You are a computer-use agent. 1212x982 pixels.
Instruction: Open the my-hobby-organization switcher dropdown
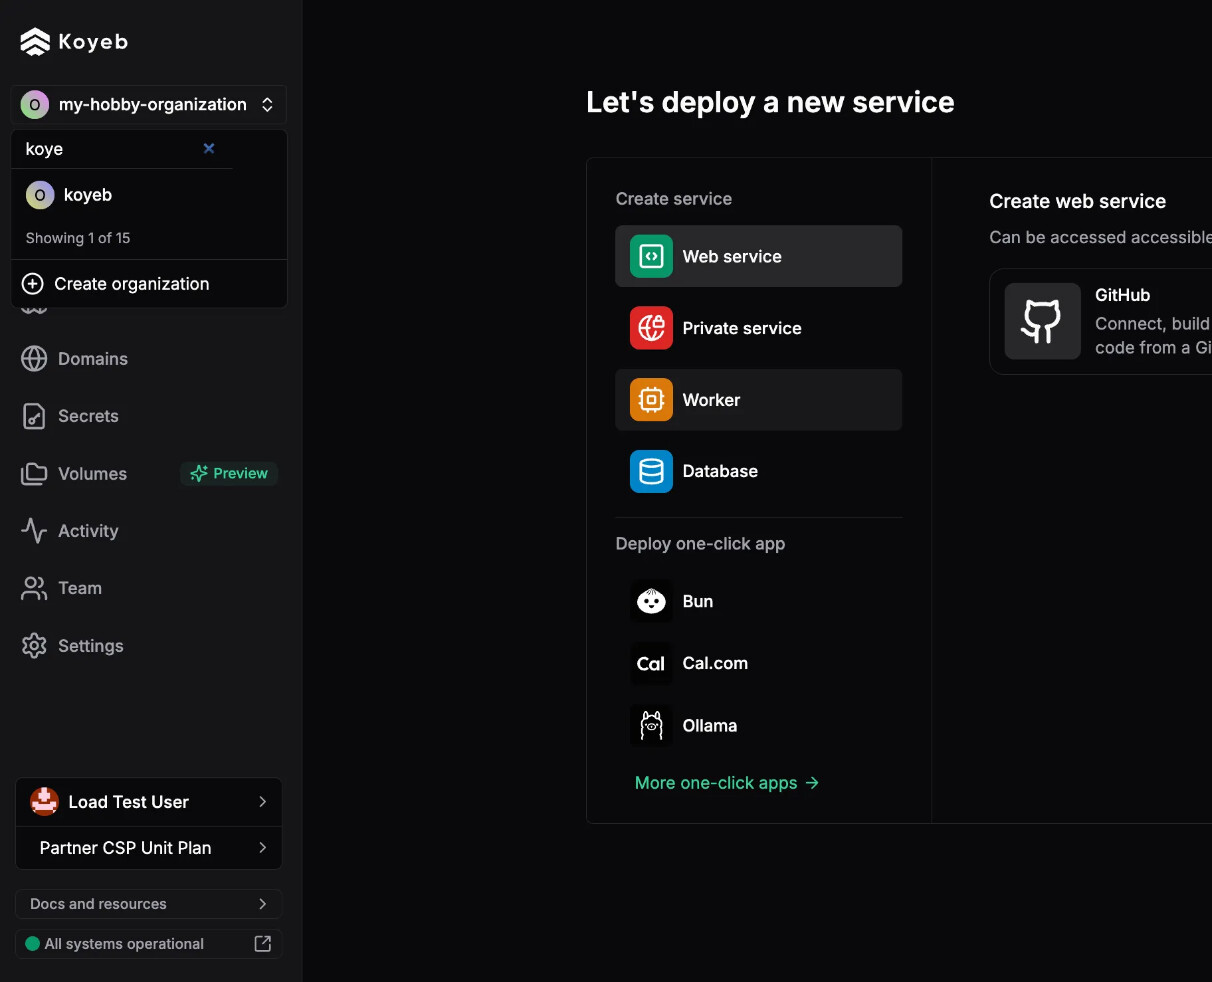pyautogui.click(x=149, y=105)
